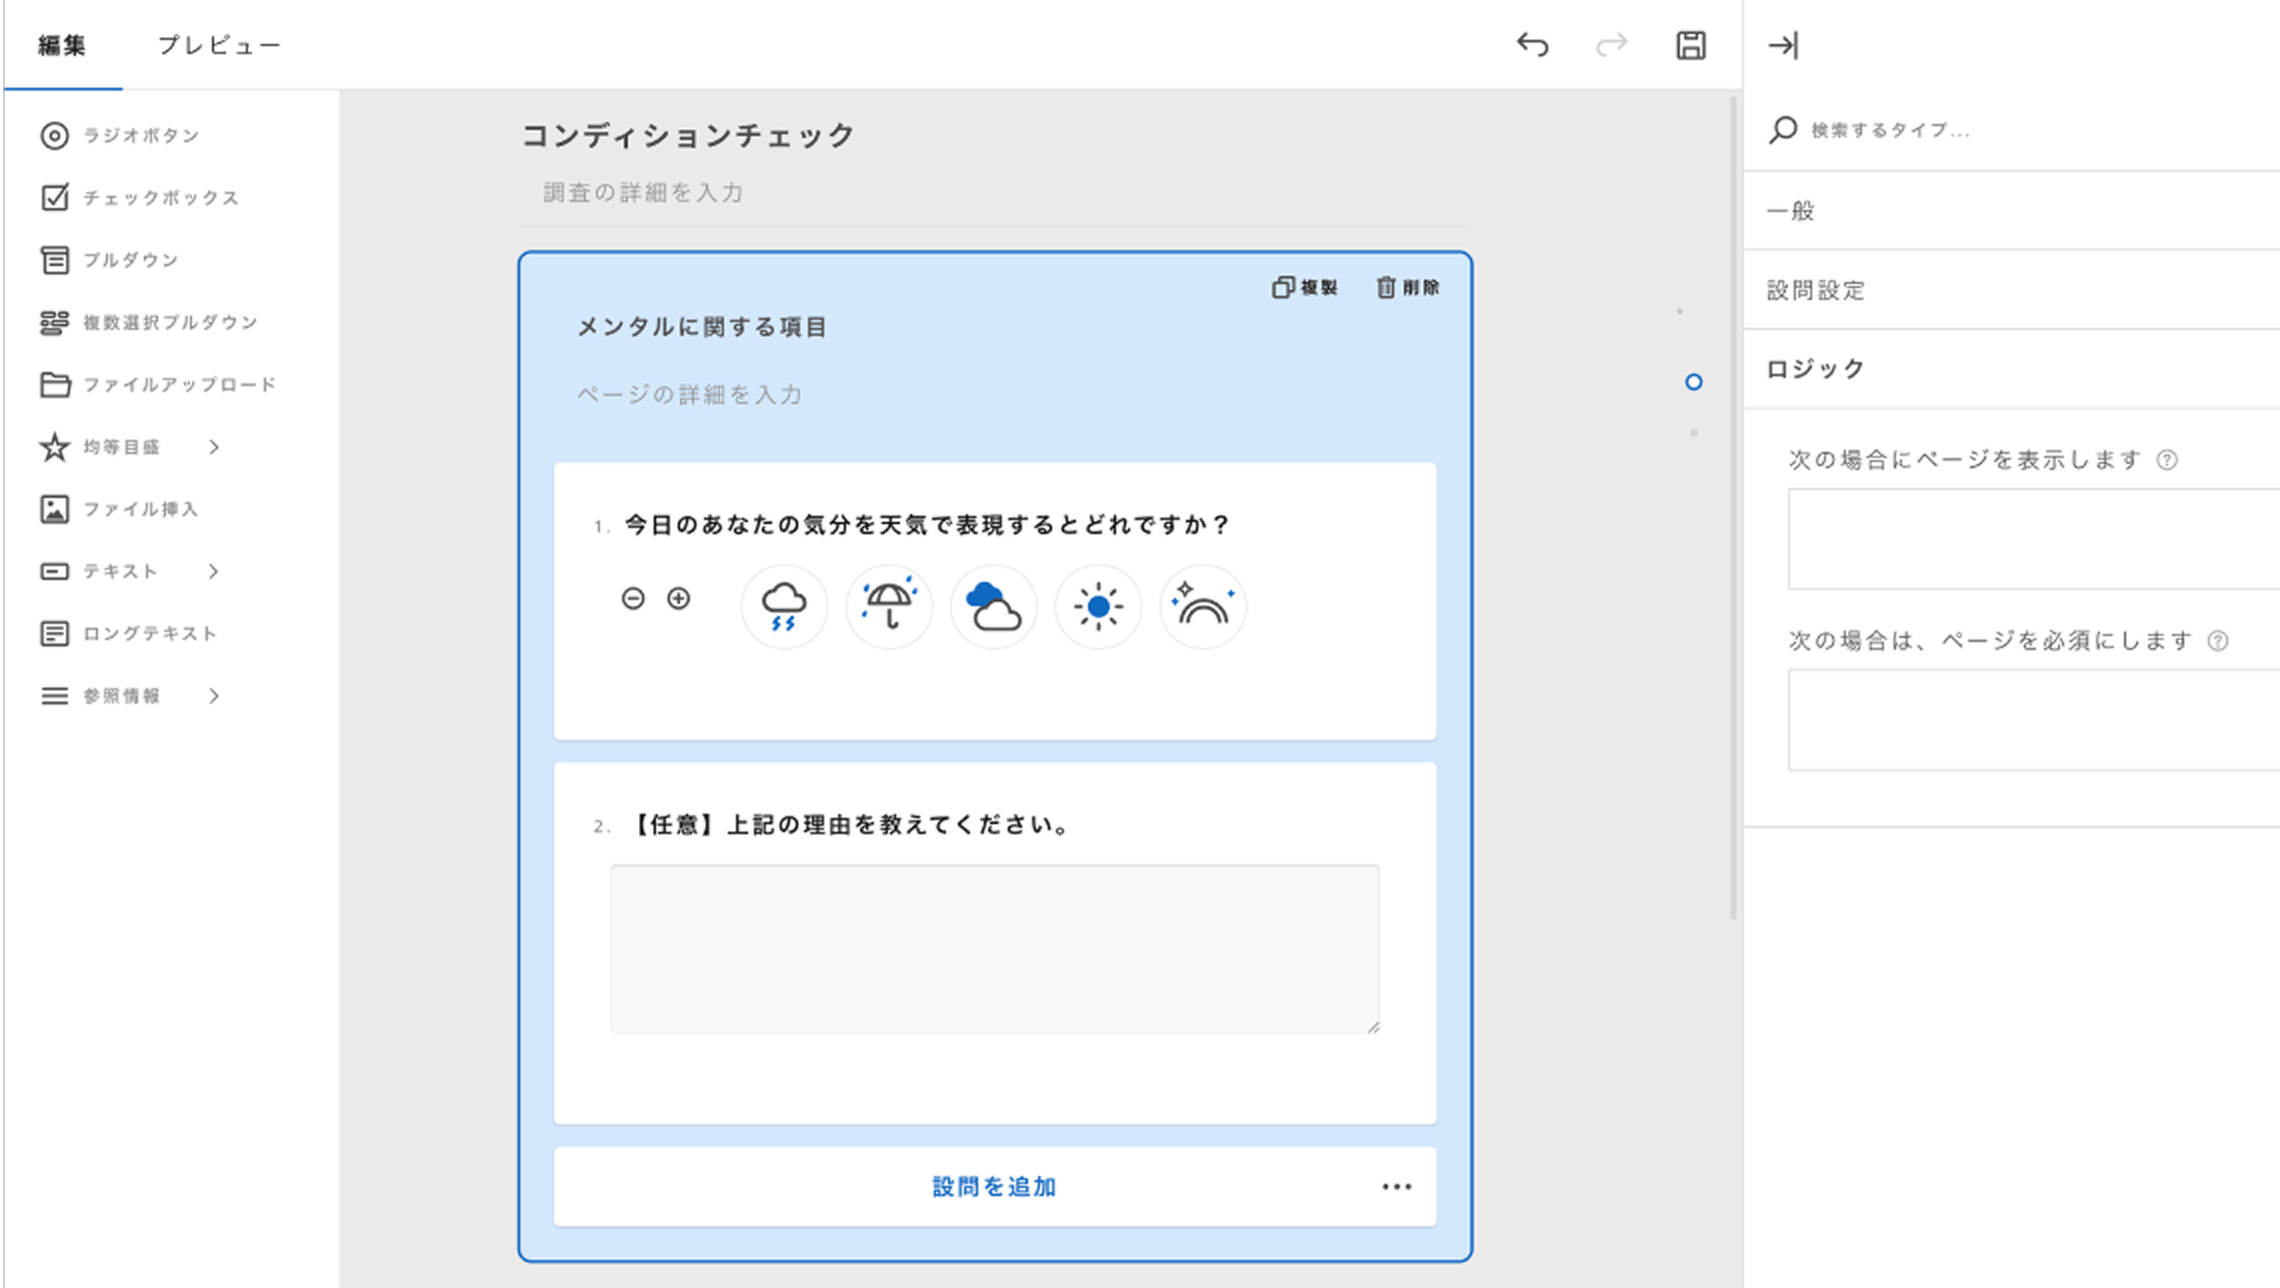Screen dimensions: 2280x1288
Task: Select the umbrella rain weather icon
Action: [888, 606]
